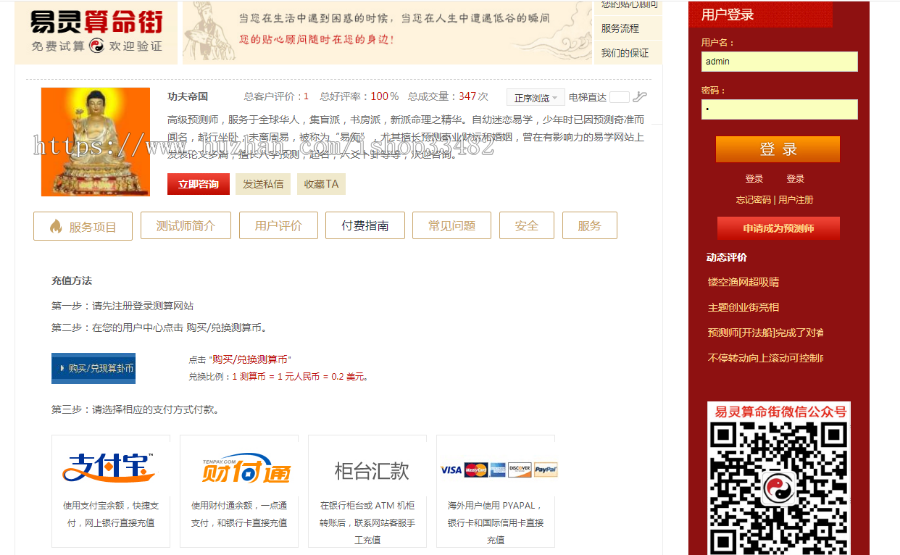The image size is (900, 555).
Task: Click the 充值方法 heading
Action: click(x=72, y=281)
